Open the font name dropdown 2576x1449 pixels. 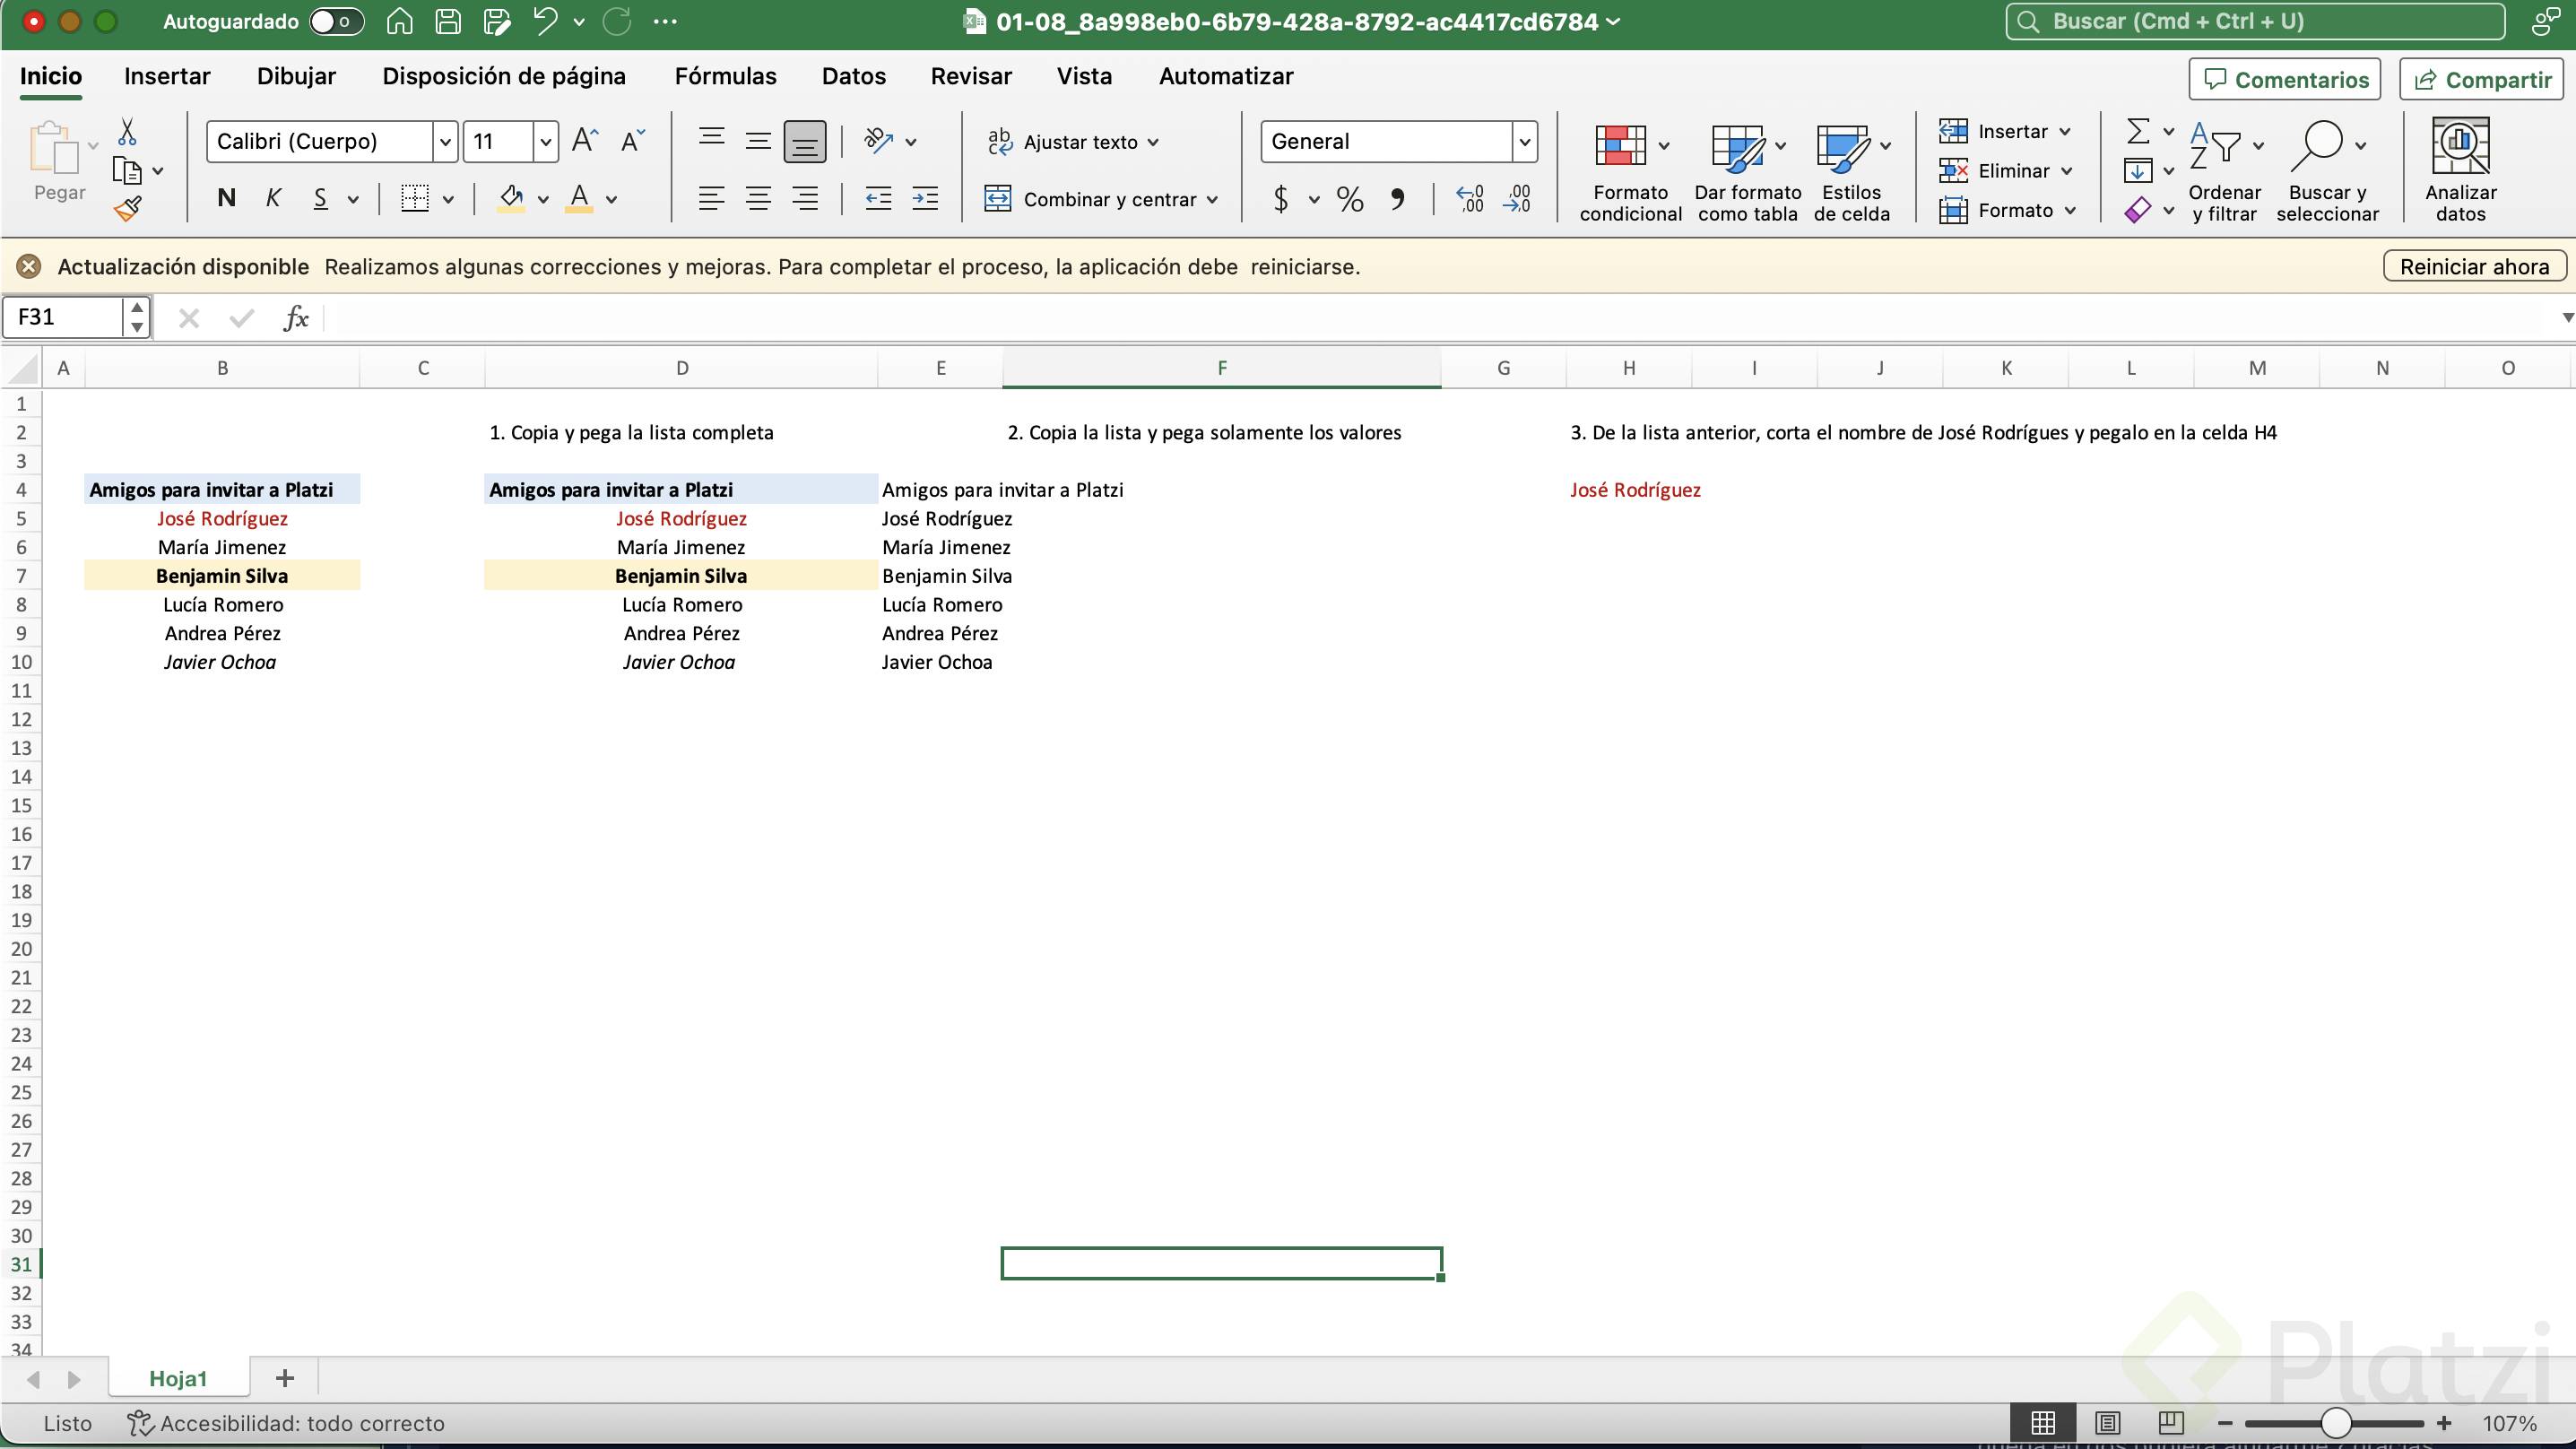pyautogui.click(x=445, y=142)
